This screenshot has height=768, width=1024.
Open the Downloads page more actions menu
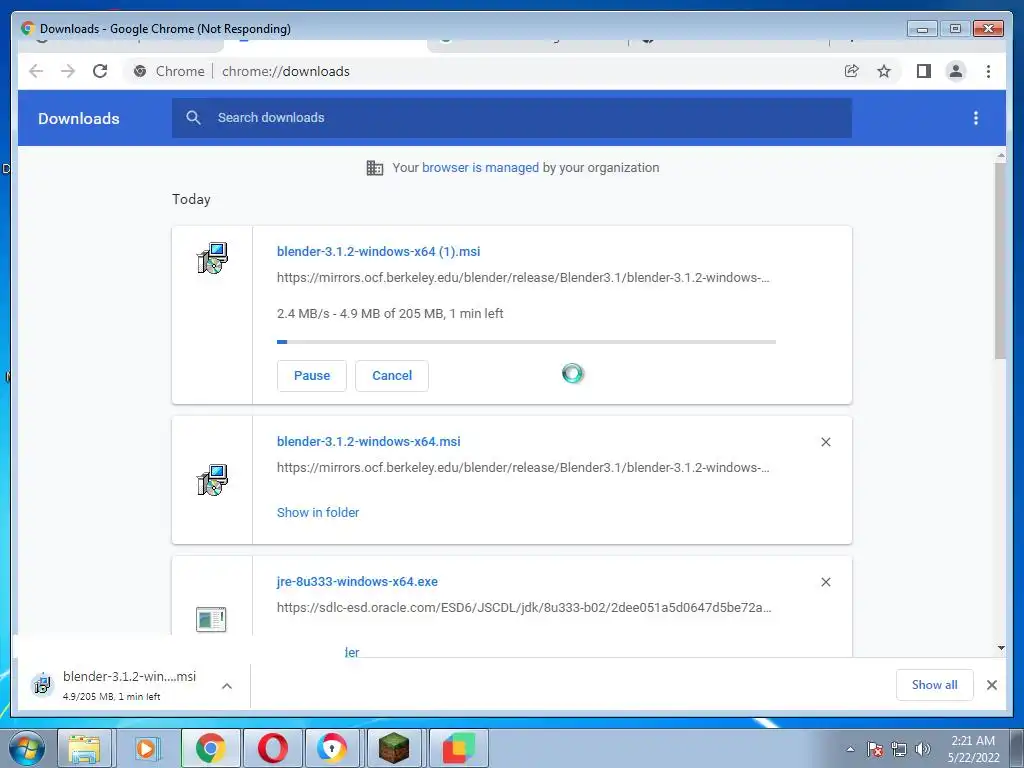tap(976, 118)
